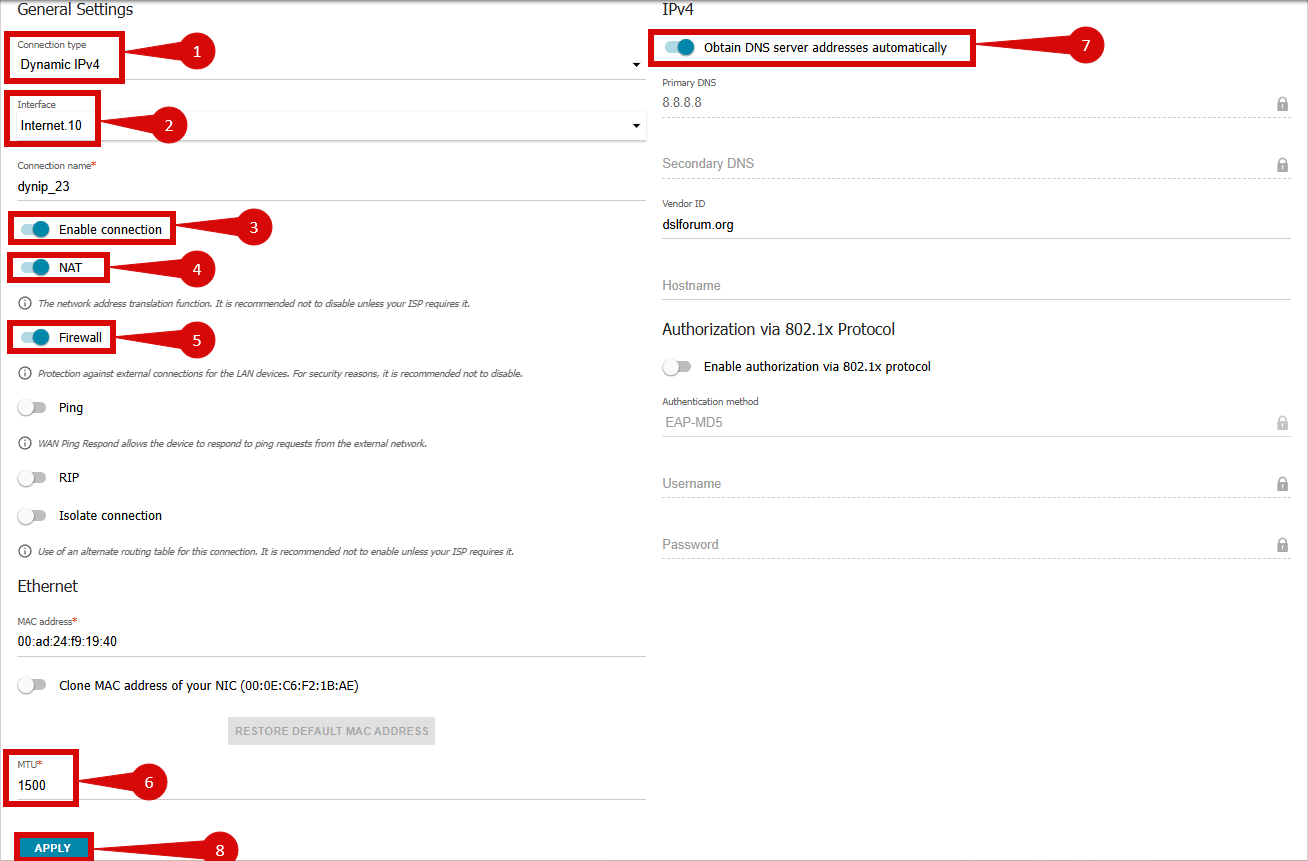Screen dimensions: 1308x861
Task: Enable the Ping toggle
Action: coord(33,408)
